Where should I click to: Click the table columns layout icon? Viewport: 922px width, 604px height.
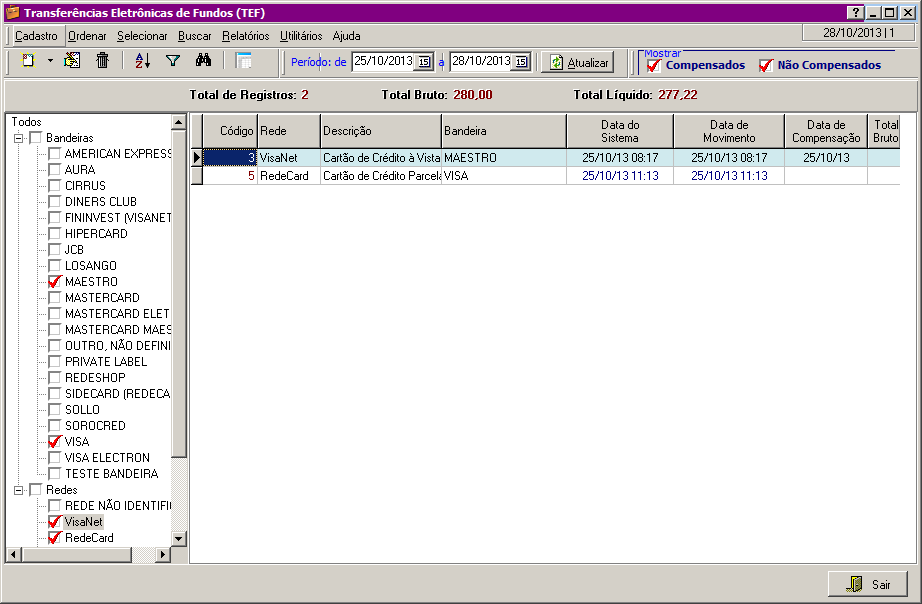(243, 61)
